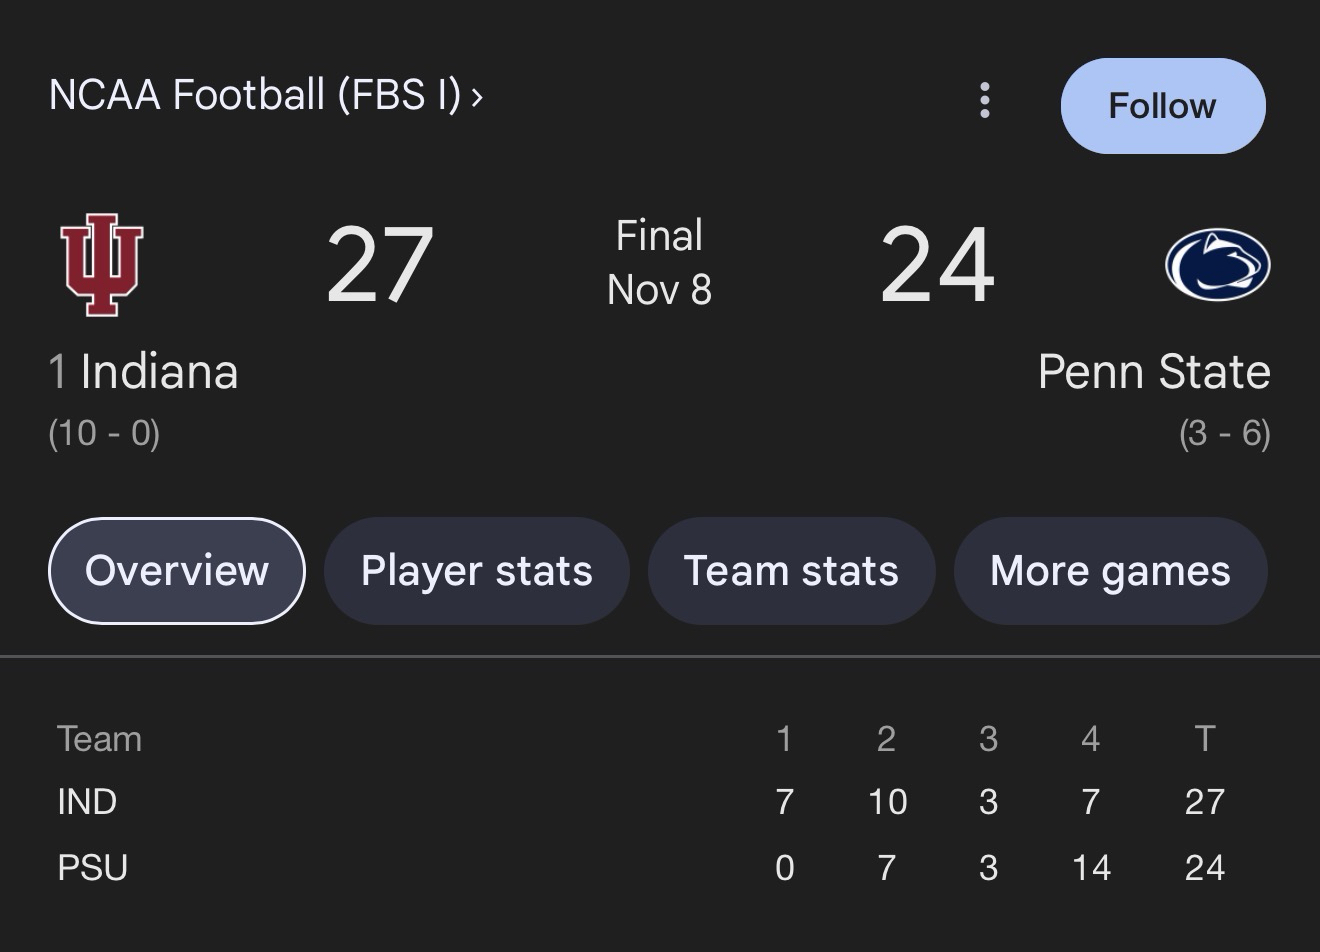Click the Penn State Nittany Lions logo
The image size is (1320, 952).
point(1217,265)
